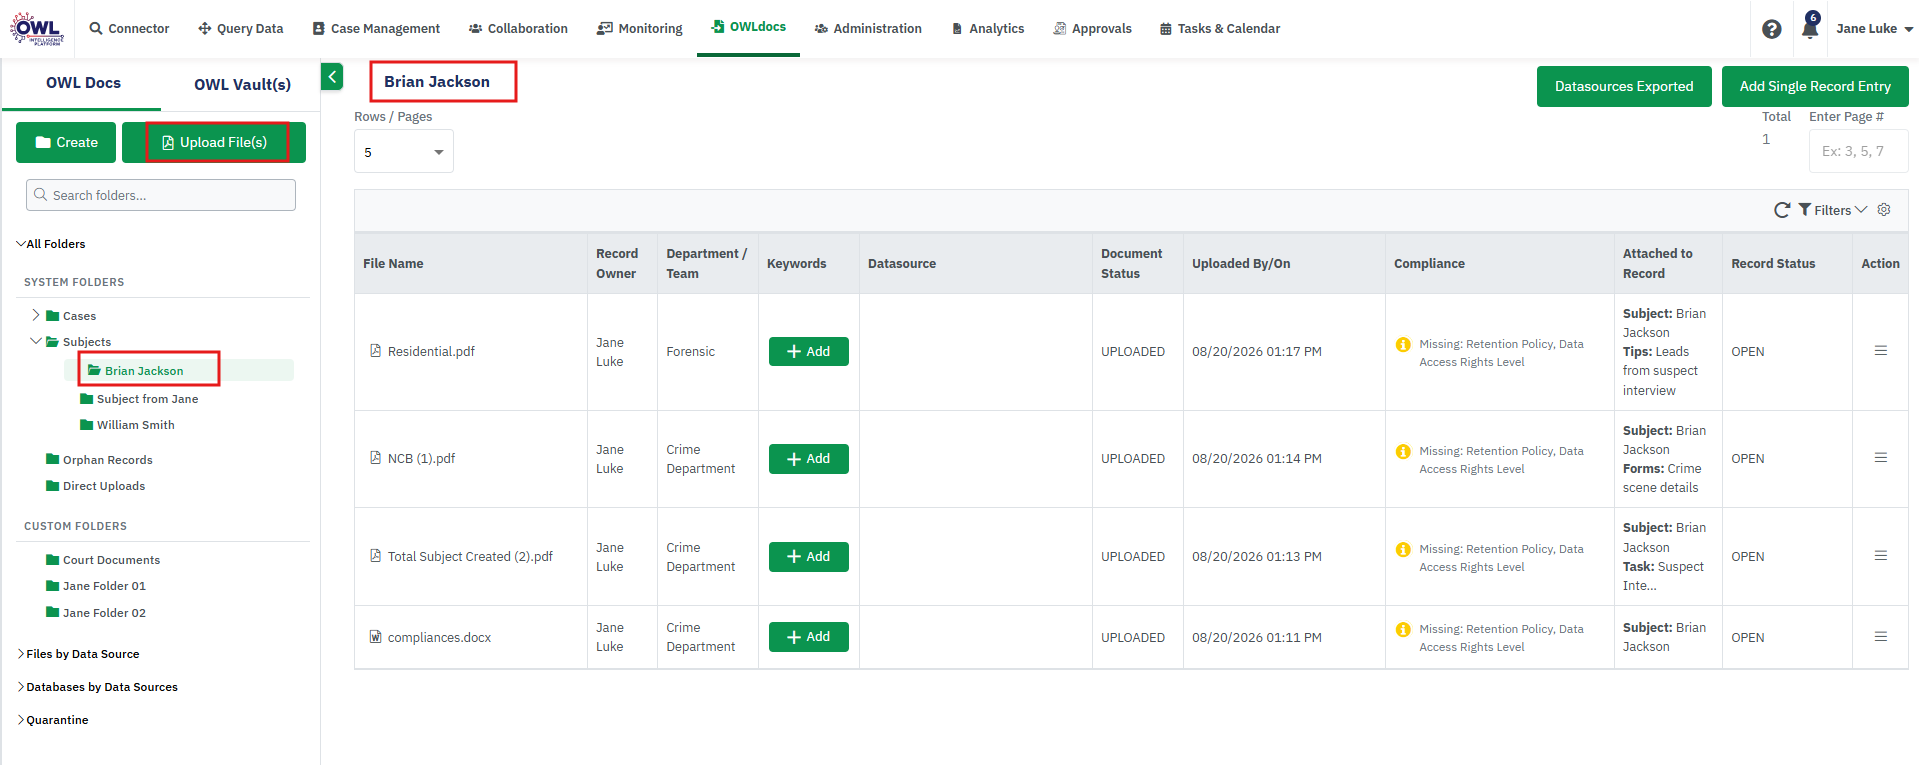This screenshot has height=765, width=1919.
Task: Open the help question mark icon
Action: click(x=1772, y=29)
